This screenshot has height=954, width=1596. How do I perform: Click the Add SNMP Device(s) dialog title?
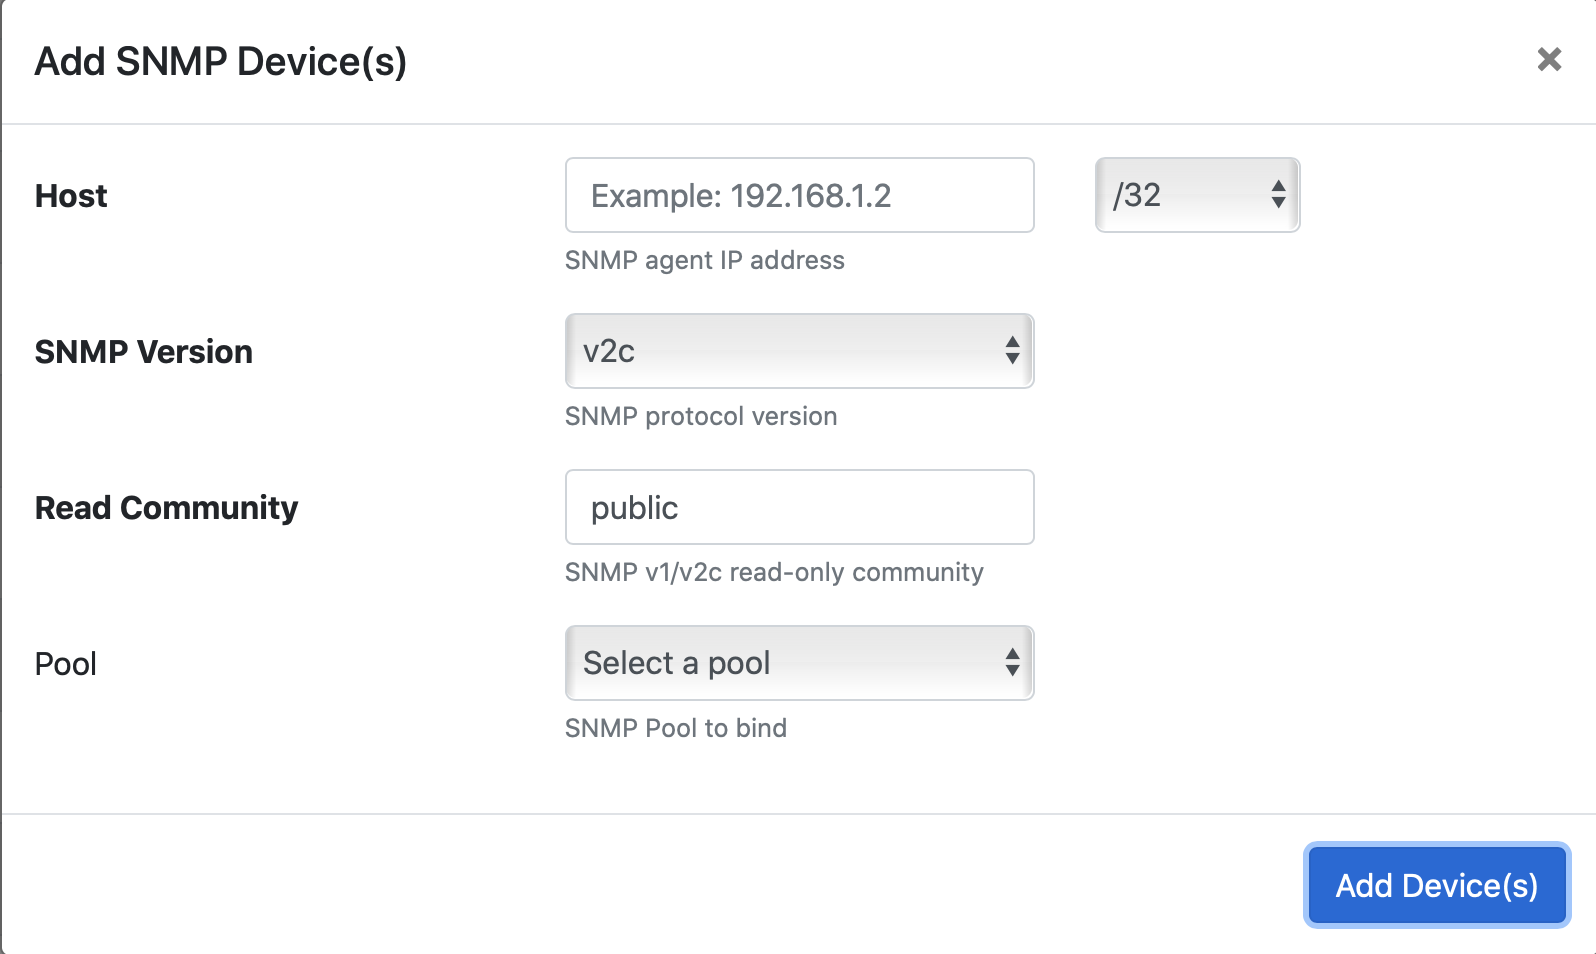[222, 61]
